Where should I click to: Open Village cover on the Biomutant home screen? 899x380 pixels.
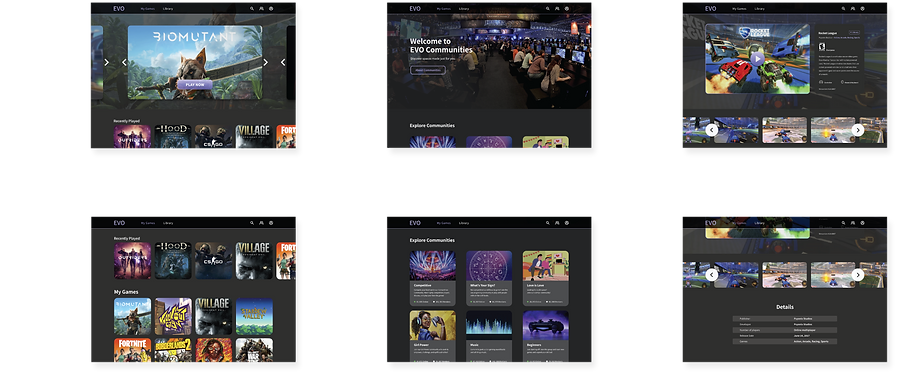click(x=254, y=136)
